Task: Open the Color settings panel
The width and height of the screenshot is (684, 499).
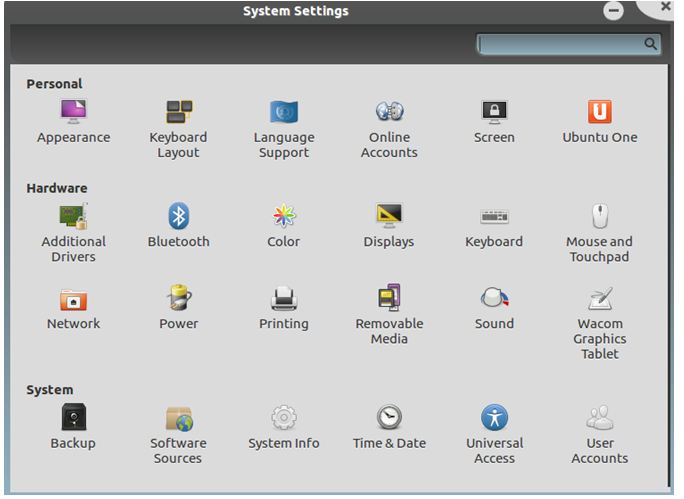Action: pos(284,216)
